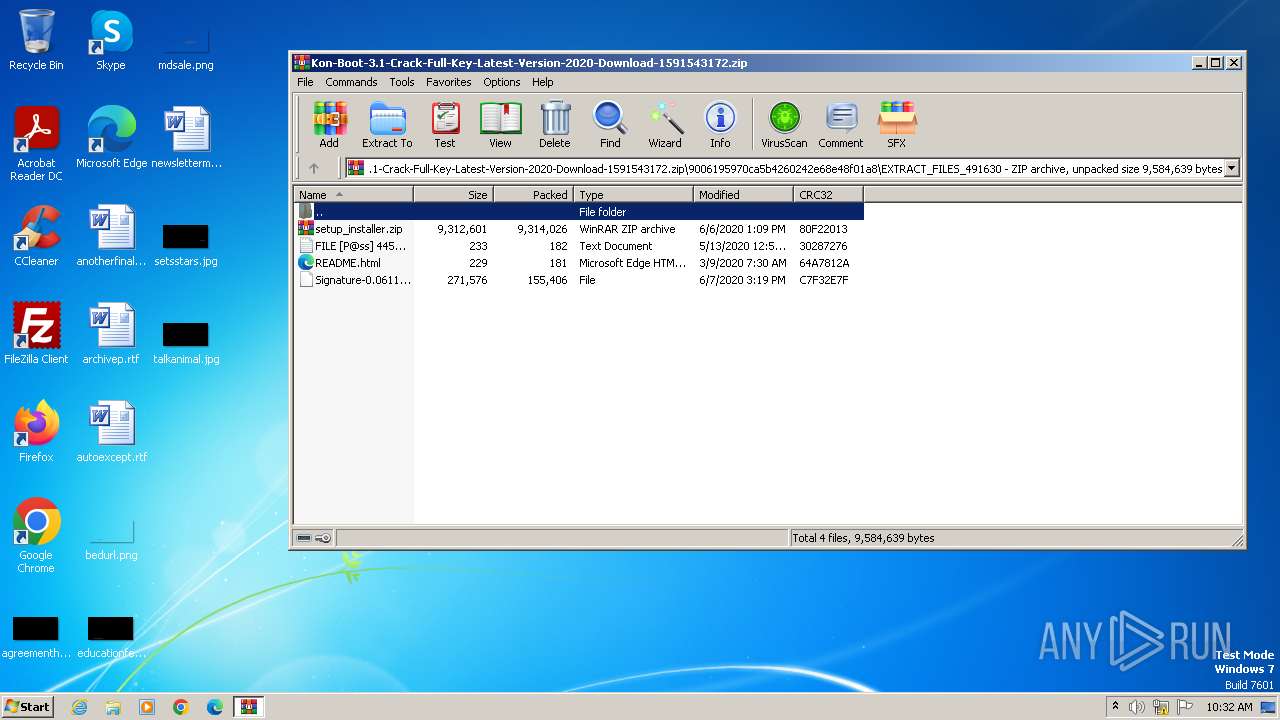Image resolution: width=1280 pixels, height=720 pixels.
Task: Select the FILE [P@ss] text document
Action: click(579, 246)
